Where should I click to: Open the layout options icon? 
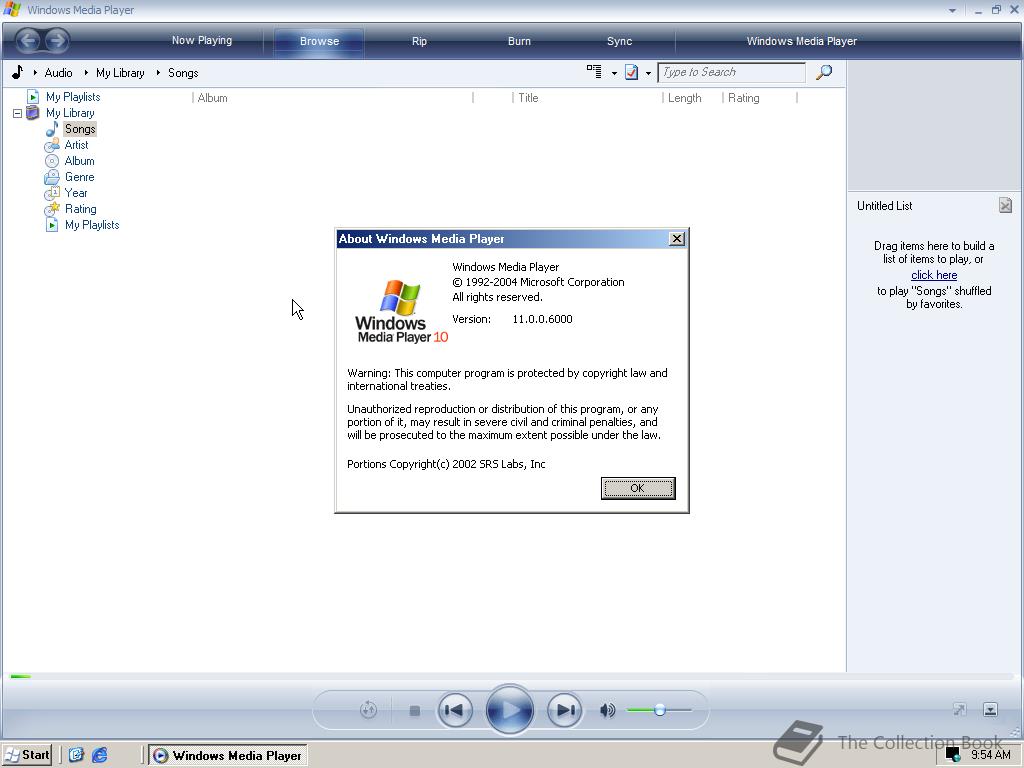pos(631,72)
